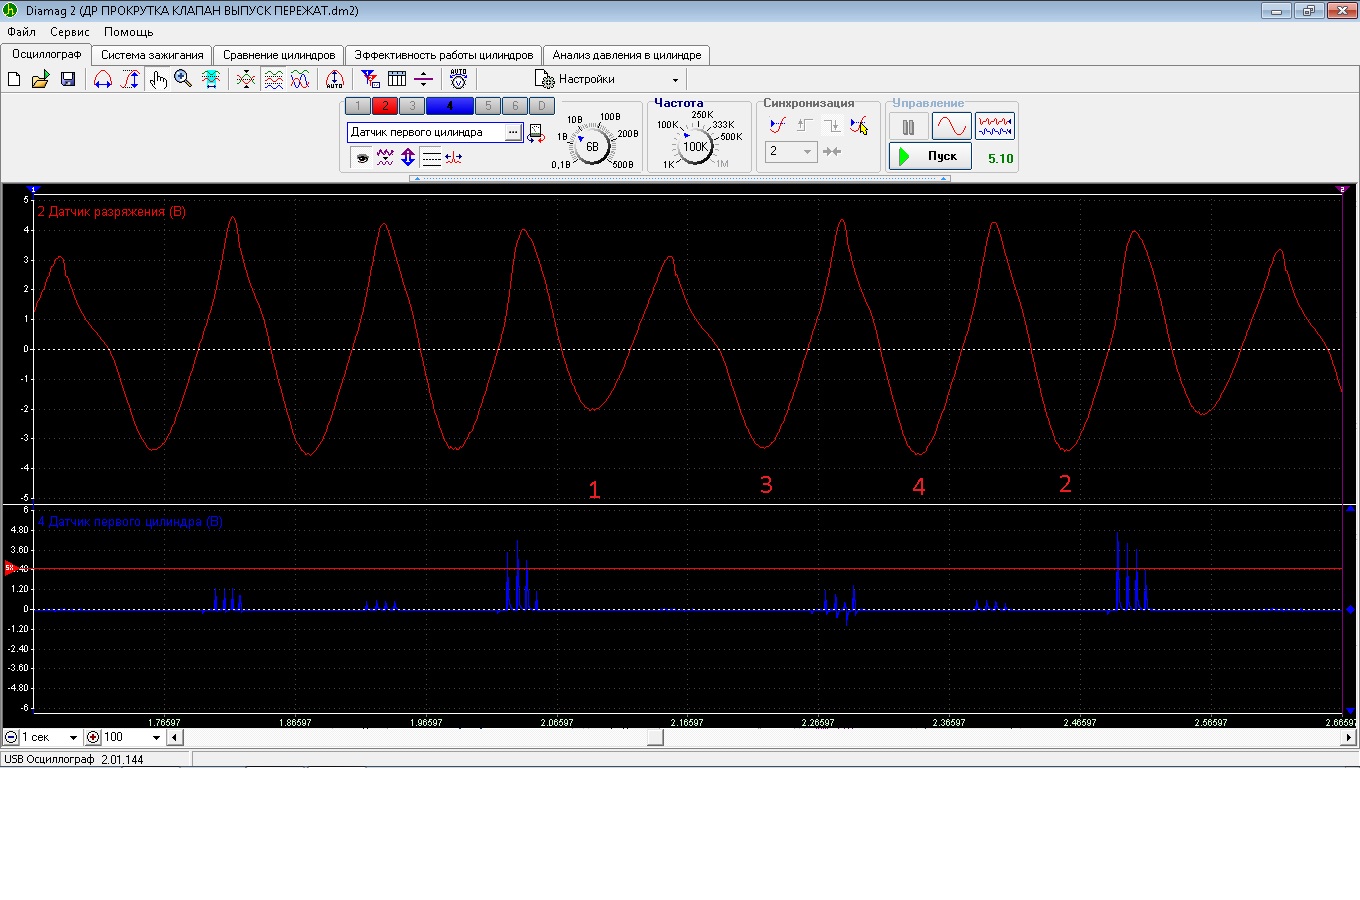Image resolution: width=1360 pixels, height=900 pixels.
Task: Click the table grid icon
Action: (397, 79)
